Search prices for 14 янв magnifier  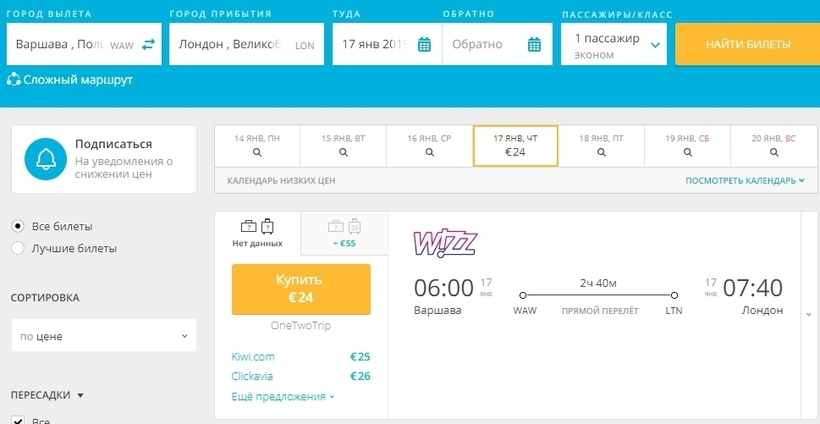coord(257,153)
